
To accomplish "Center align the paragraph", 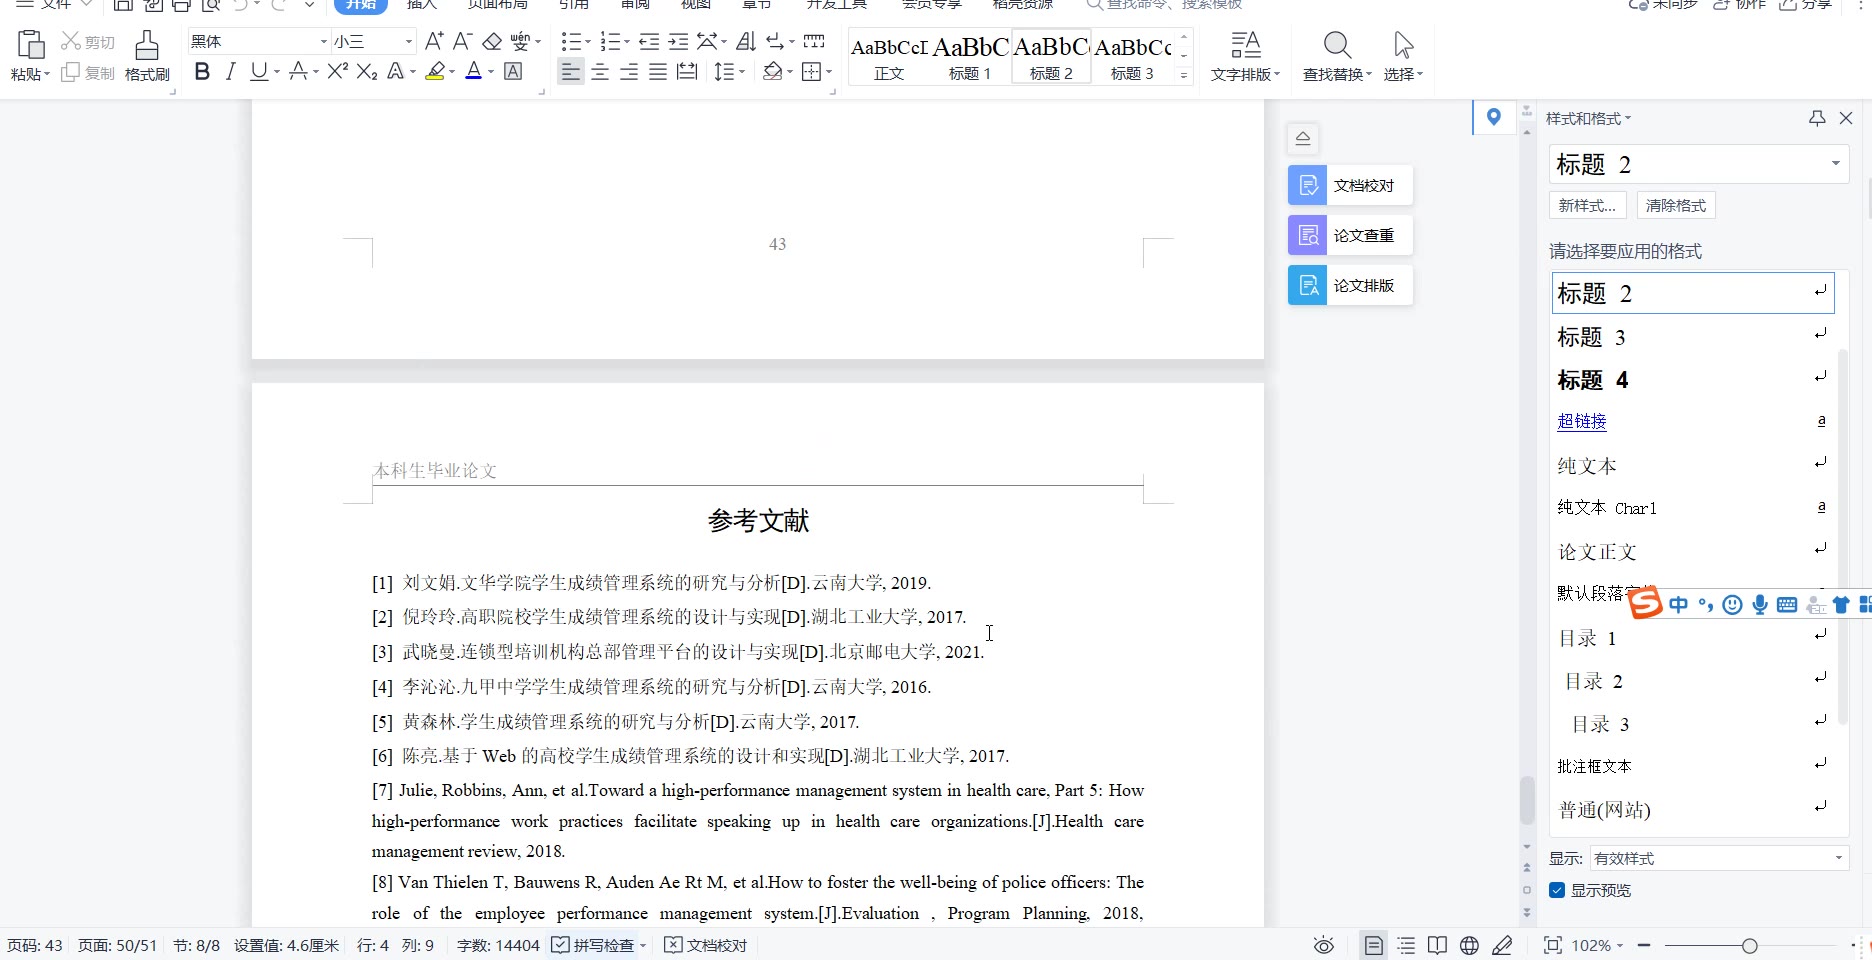I will pos(599,72).
